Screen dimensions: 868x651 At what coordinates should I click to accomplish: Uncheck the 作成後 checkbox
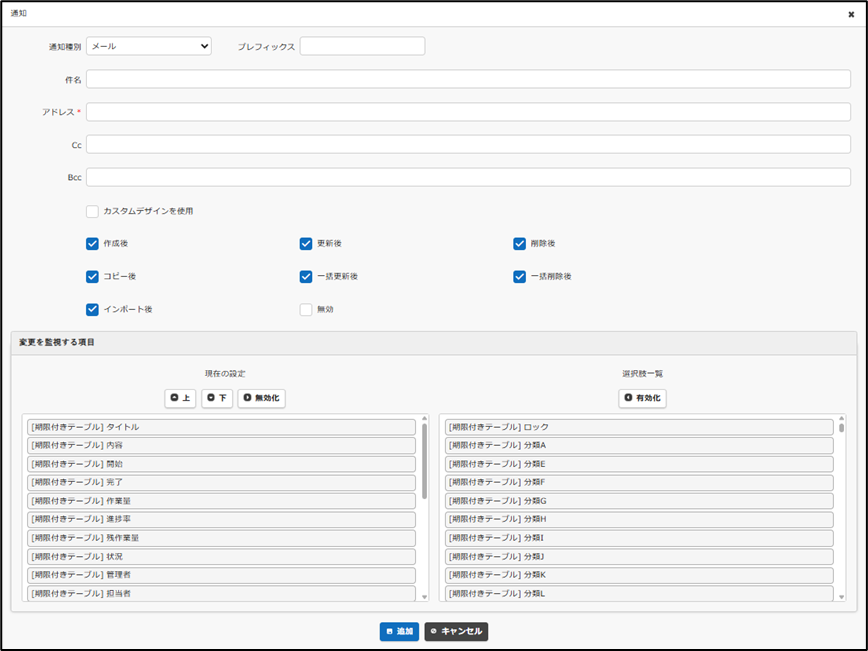[93, 243]
